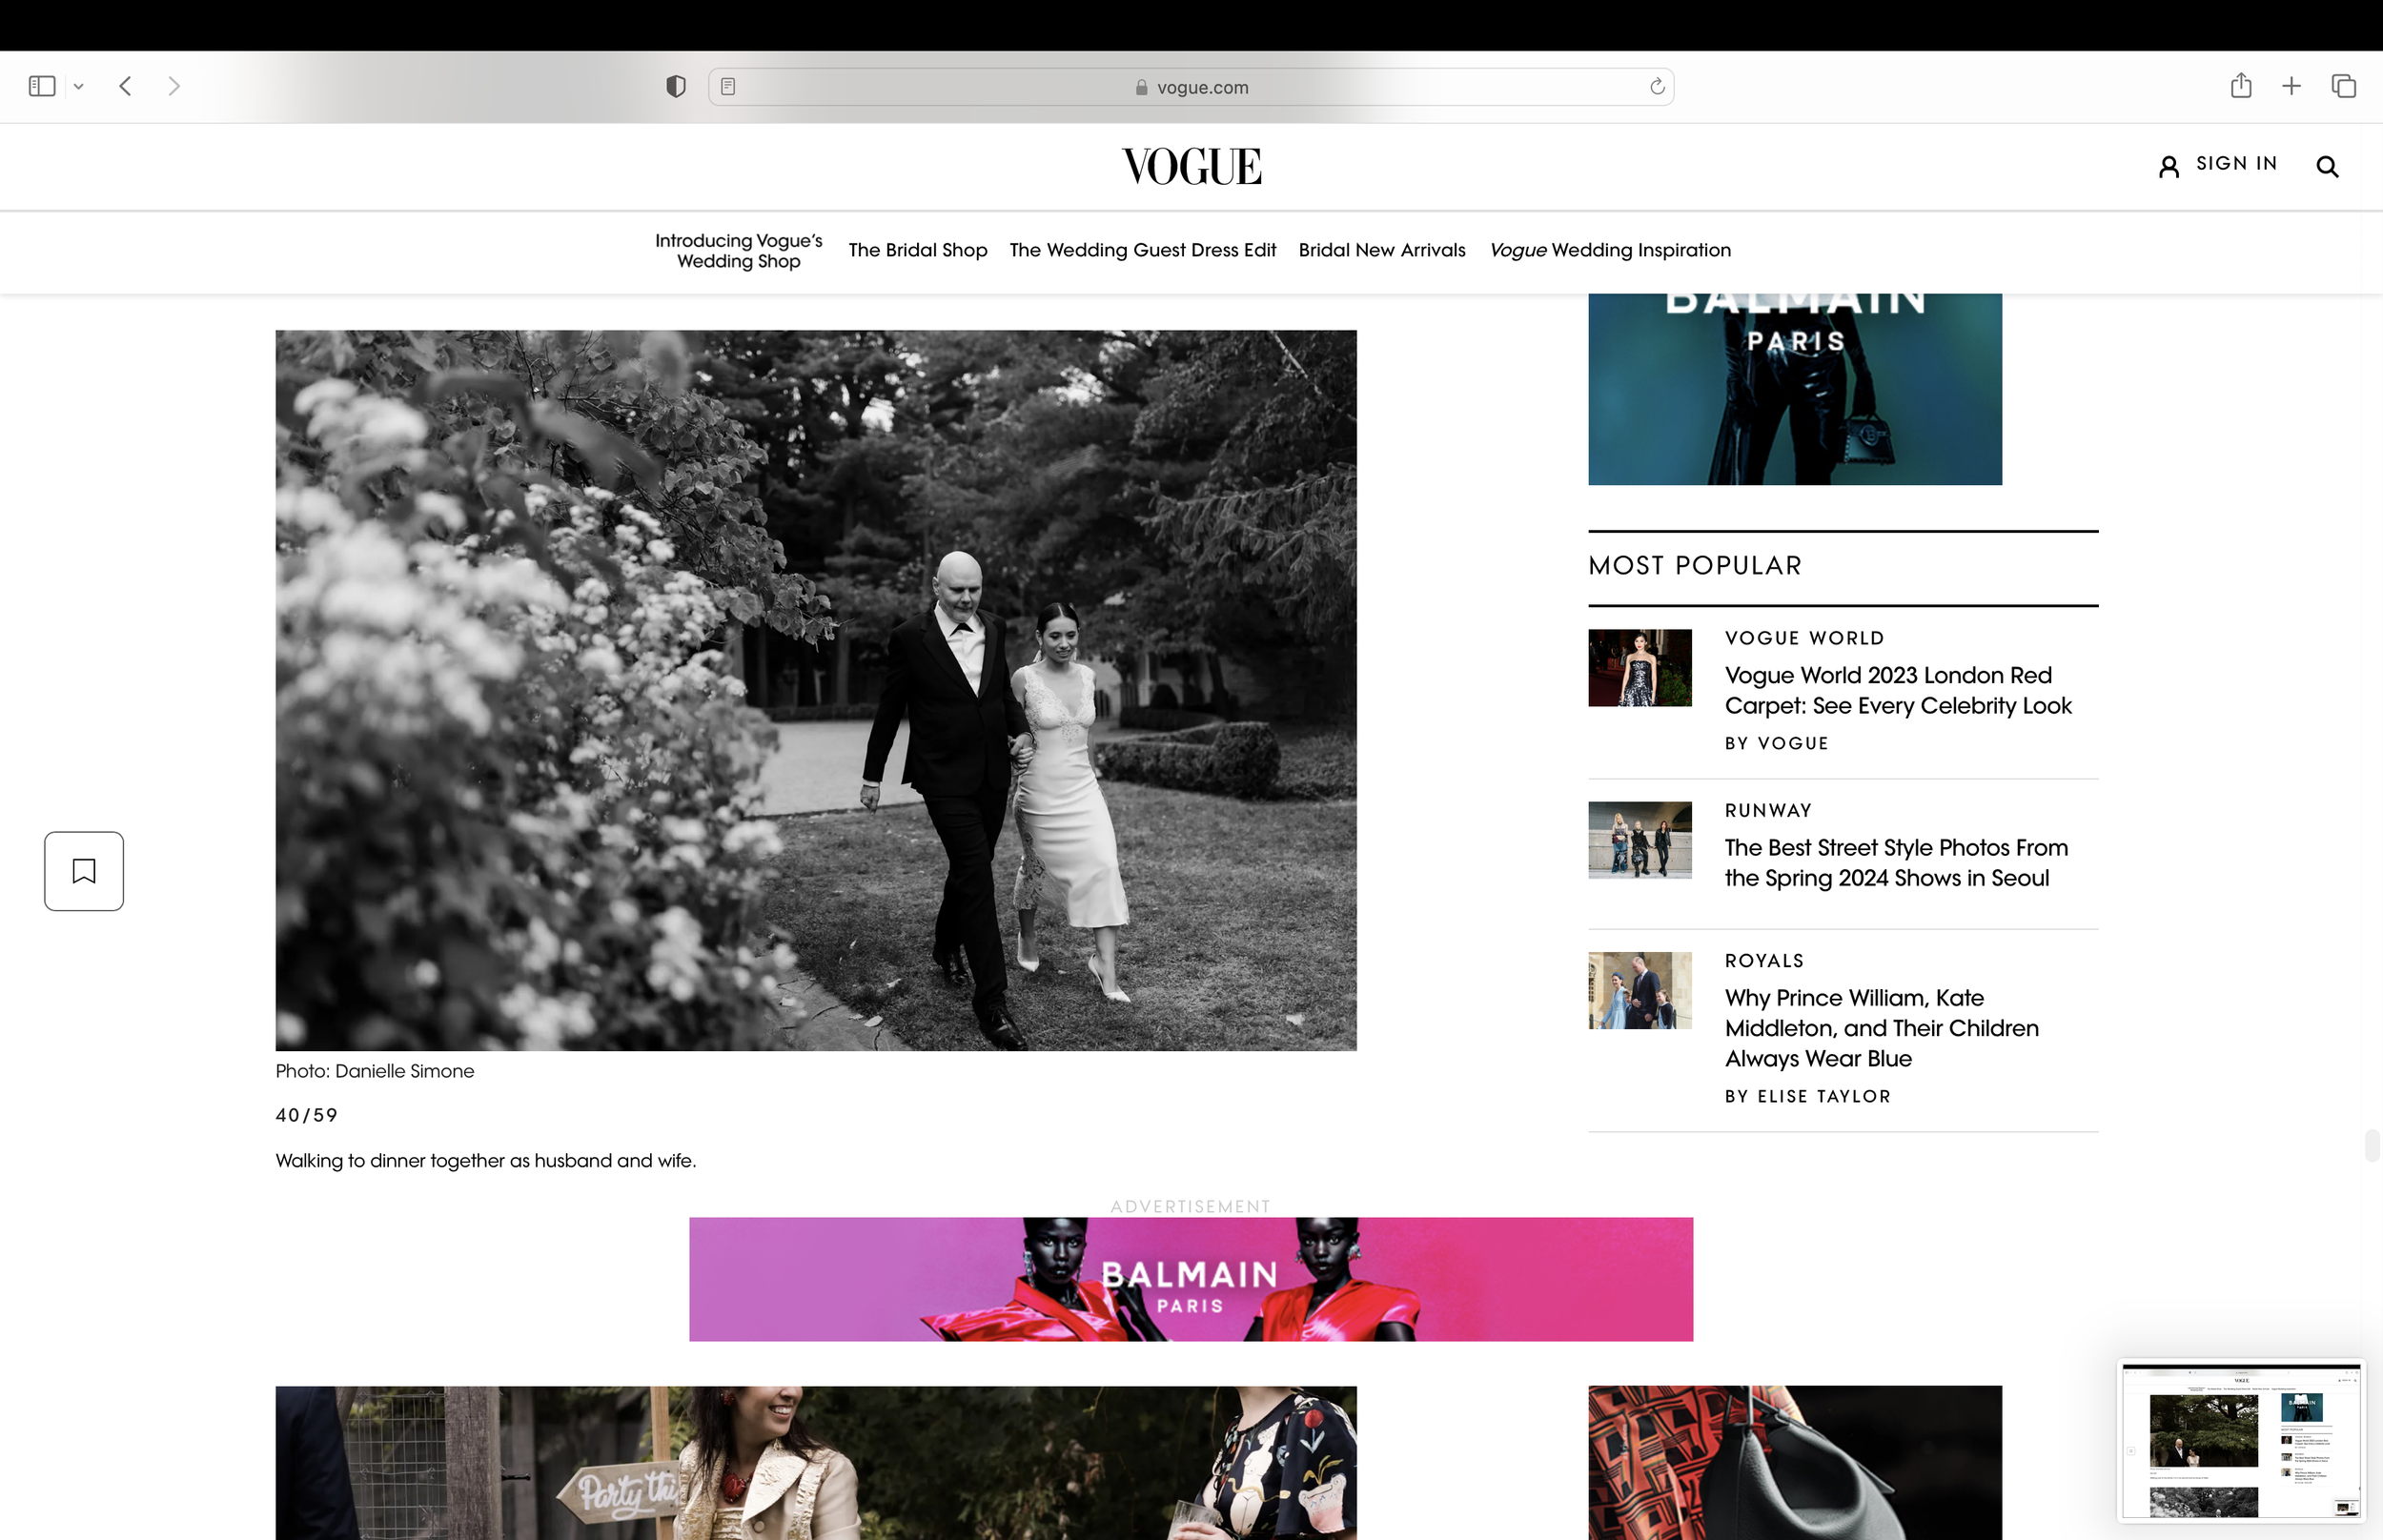This screenshot has width=2383, height=1540.
Task: Click the page's vertical scrollbar thumb
Action: (2371, 1146)
